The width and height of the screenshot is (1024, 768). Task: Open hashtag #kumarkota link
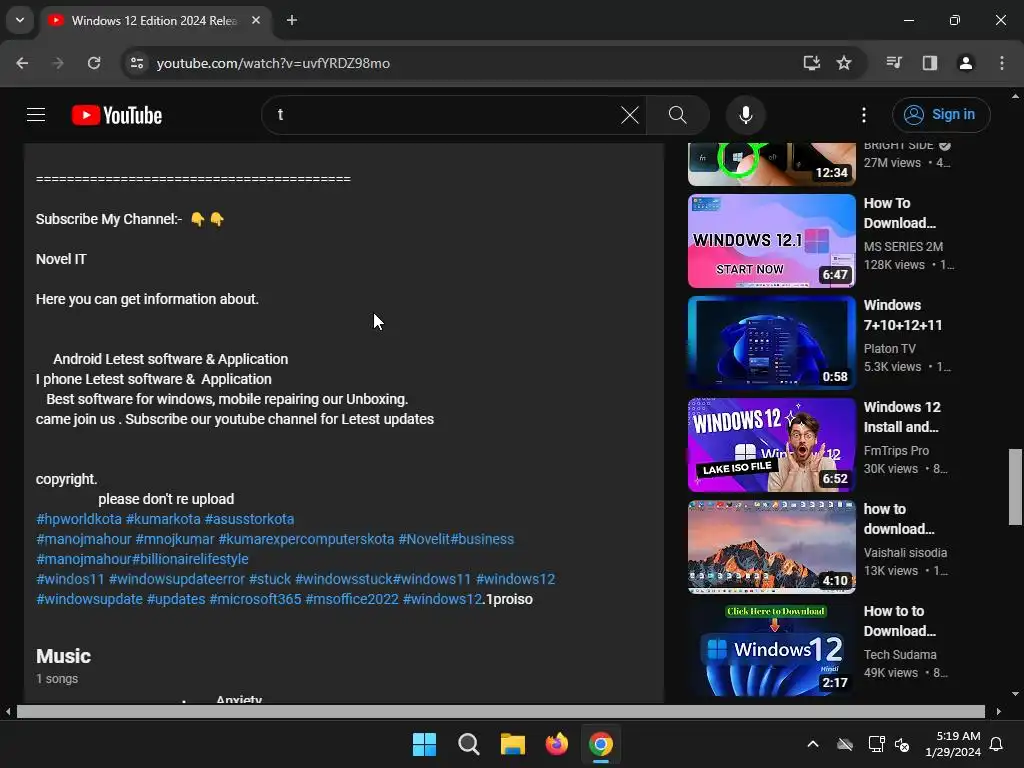point(163,519)
